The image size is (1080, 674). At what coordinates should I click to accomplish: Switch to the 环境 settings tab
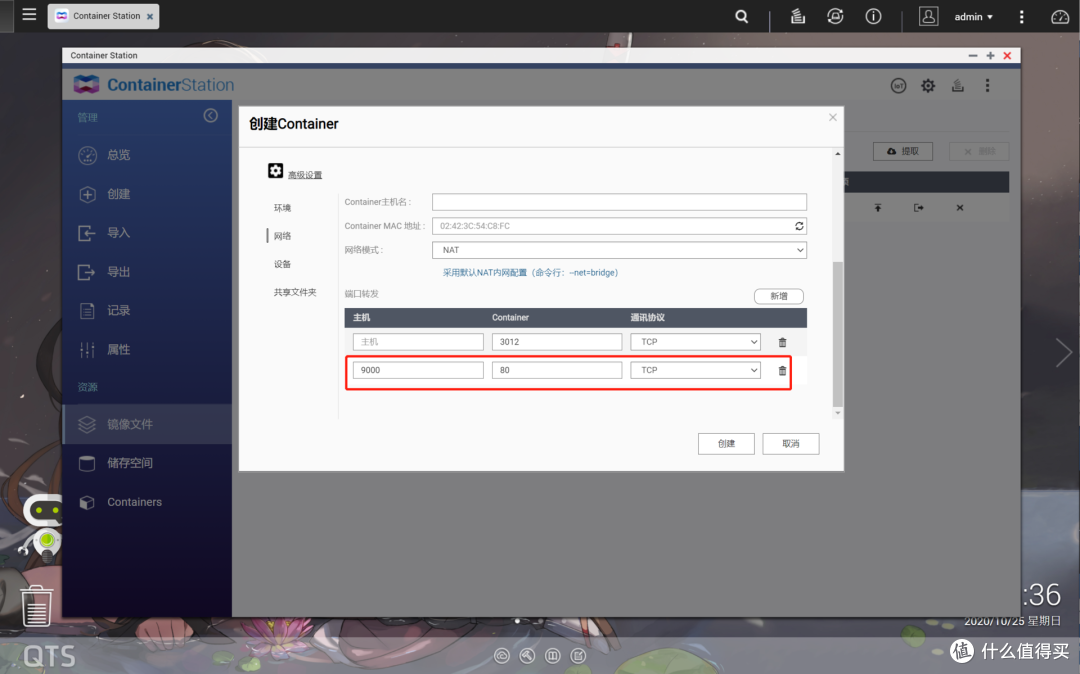(282, 208)
